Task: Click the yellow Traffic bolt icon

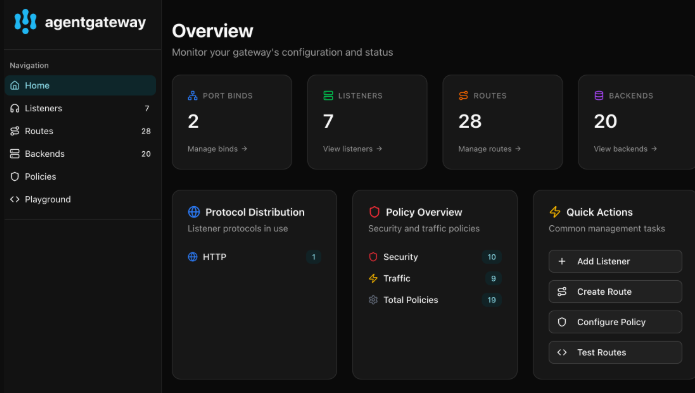Action: tap(373, 278)
